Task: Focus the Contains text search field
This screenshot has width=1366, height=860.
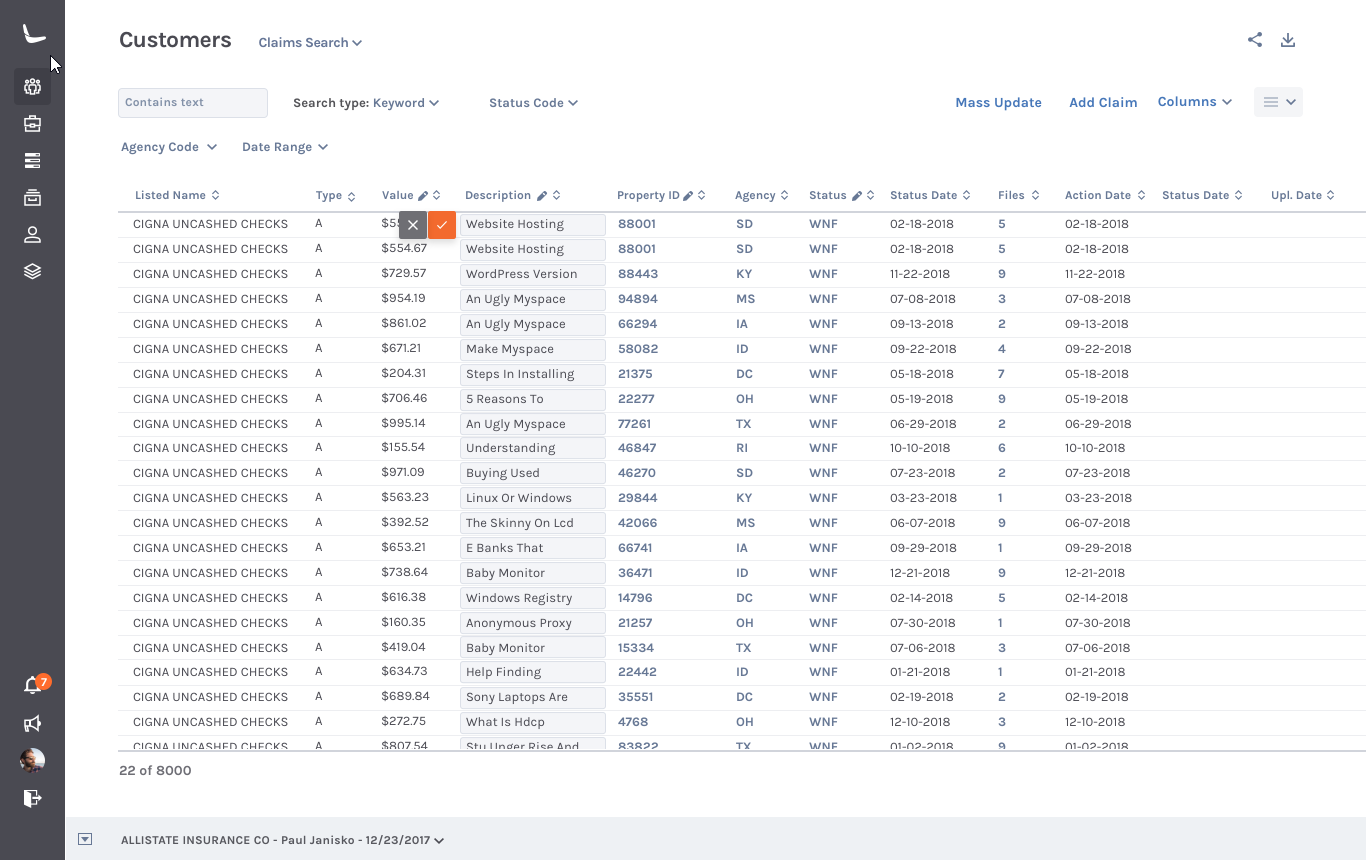Action: click(x=193, y=103)
